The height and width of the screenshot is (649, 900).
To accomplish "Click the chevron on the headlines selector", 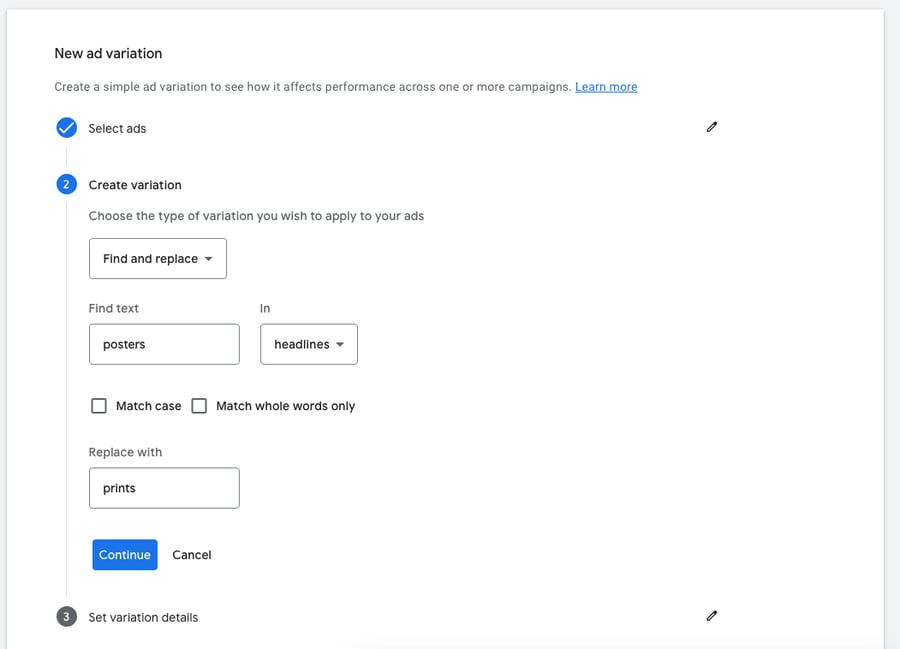I will click(340, 344).
